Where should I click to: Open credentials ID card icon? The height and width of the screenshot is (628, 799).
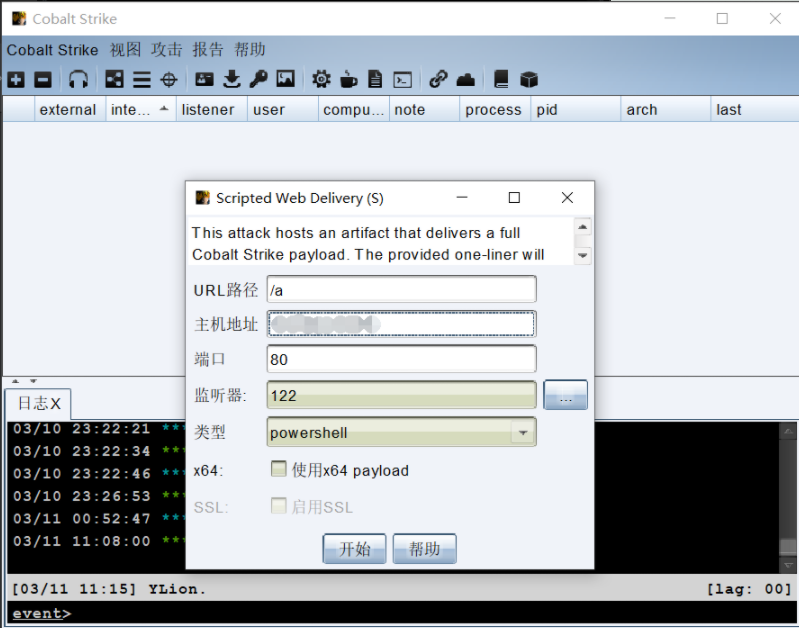pos(204,79)
